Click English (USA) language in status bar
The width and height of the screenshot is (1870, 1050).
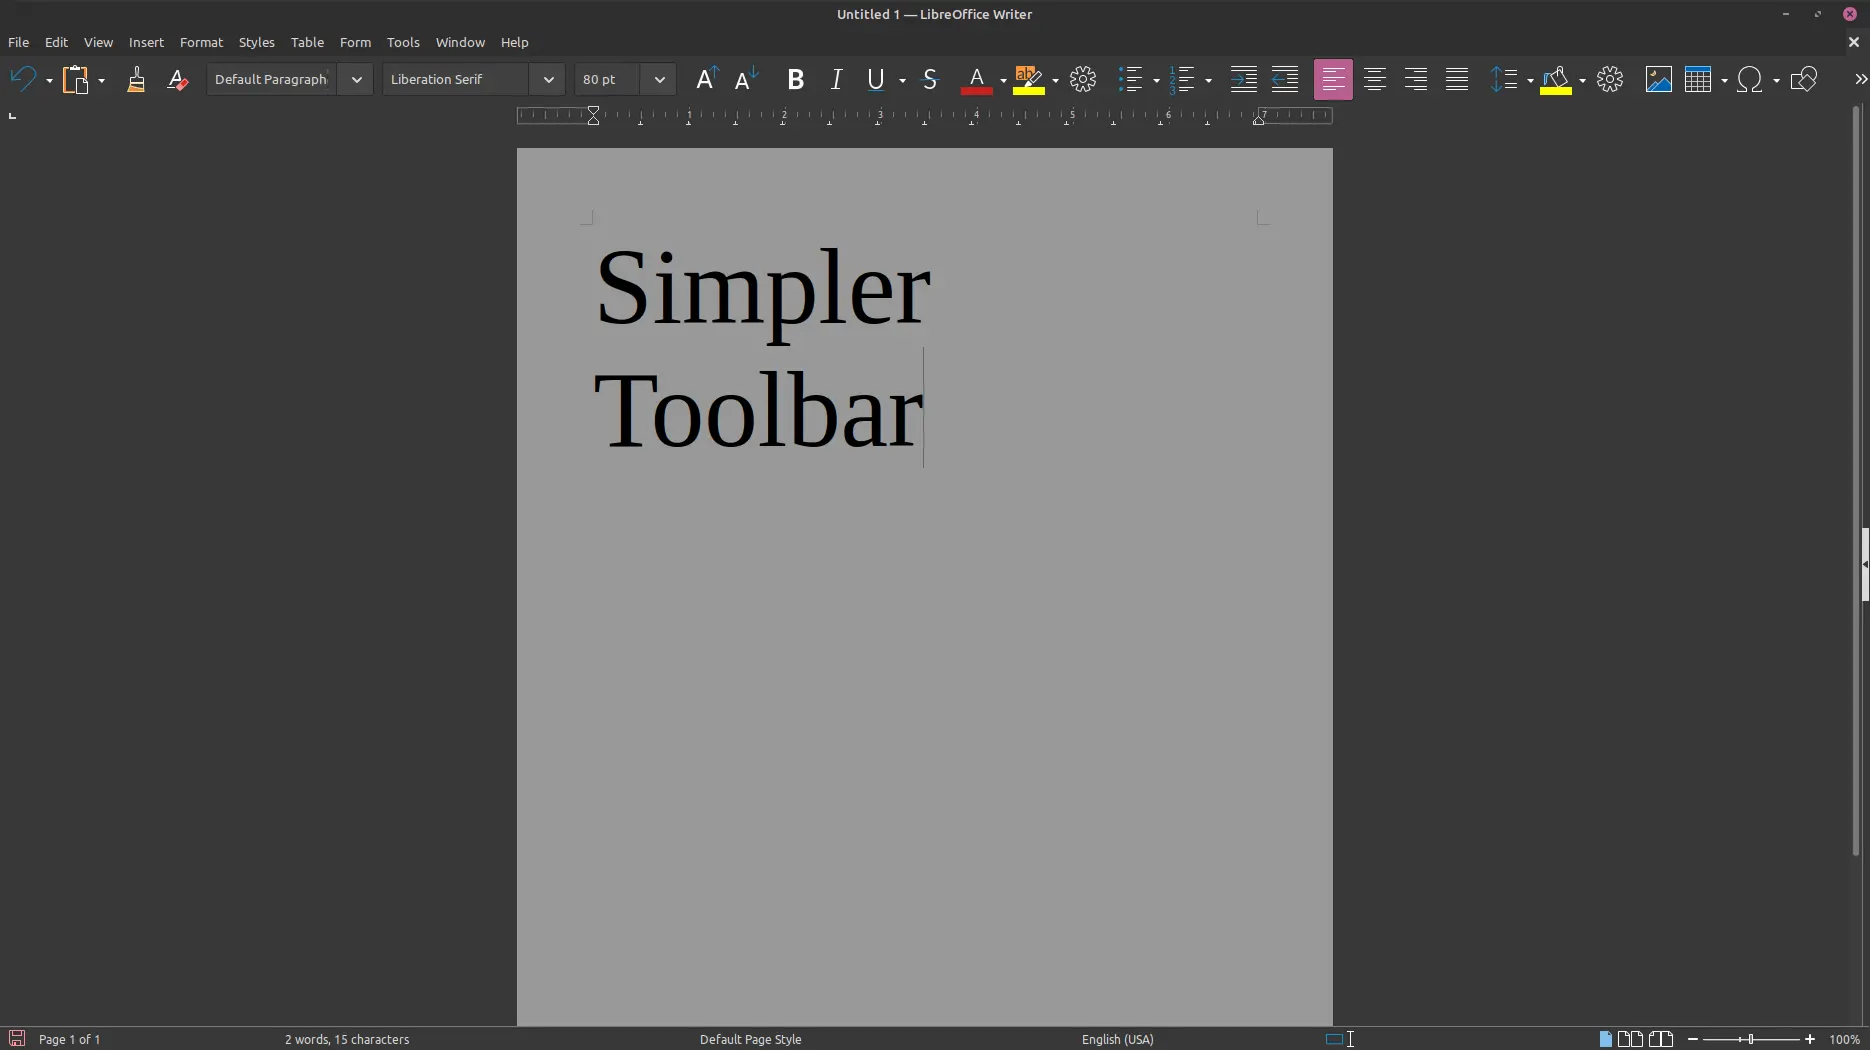[x=1117, y=1039]
